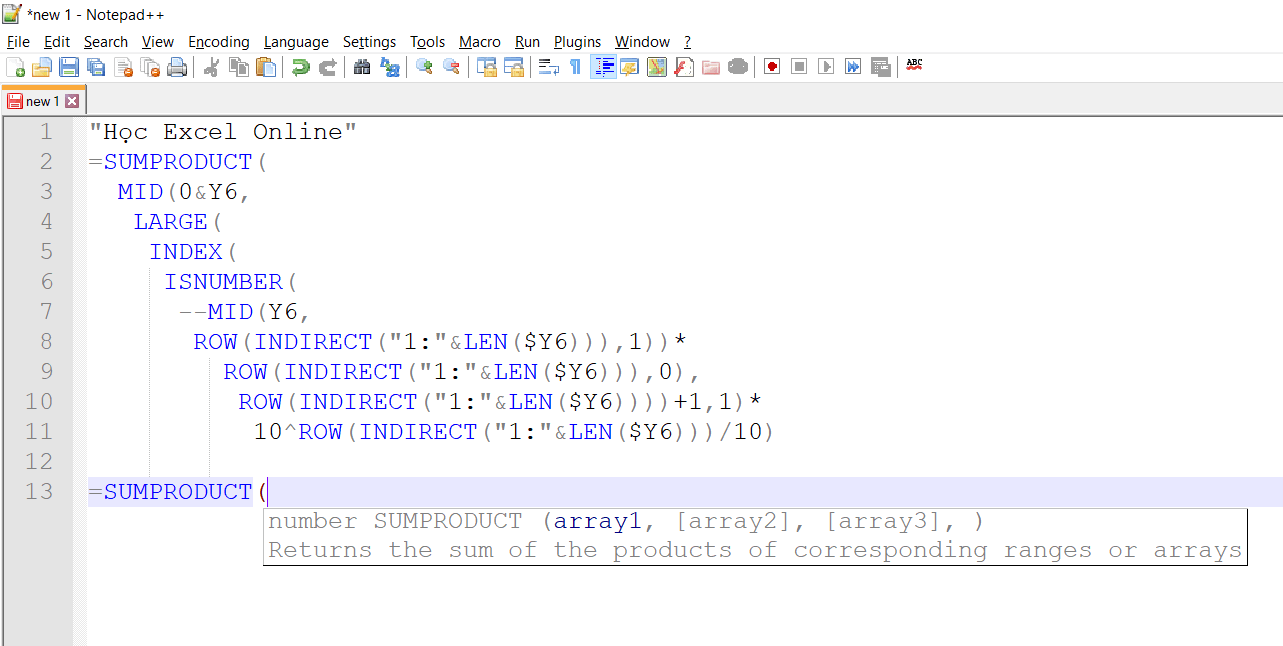Close the new 1 tab with red X
This screenshot has height=646, width=1283.
72,101
